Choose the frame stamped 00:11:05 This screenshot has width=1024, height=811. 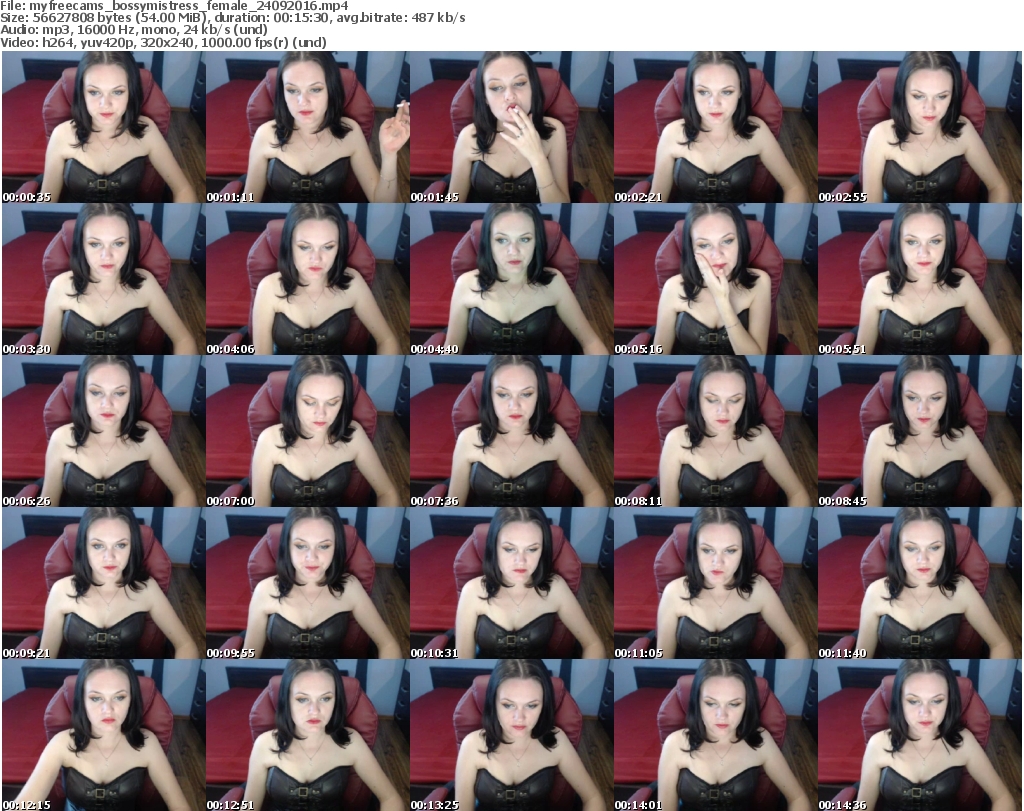point(715,583)
